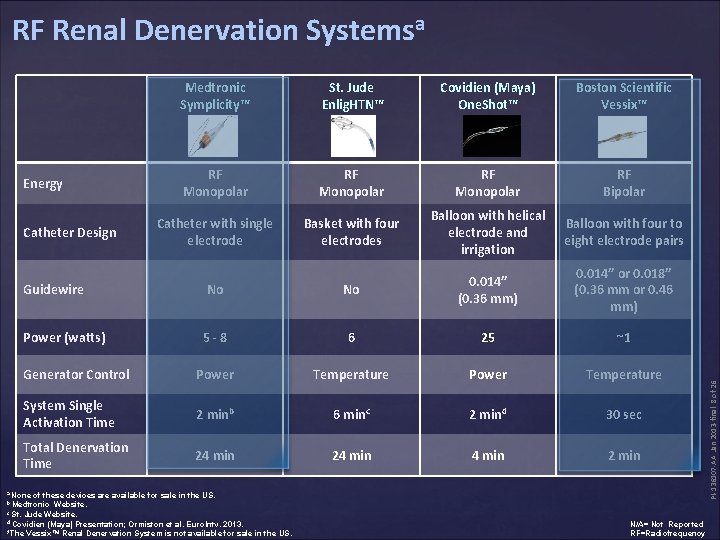Viewport: 720px width, 540px height.
Task: Click the Covidien OneShot device image
Action: (x=491, y=136)
